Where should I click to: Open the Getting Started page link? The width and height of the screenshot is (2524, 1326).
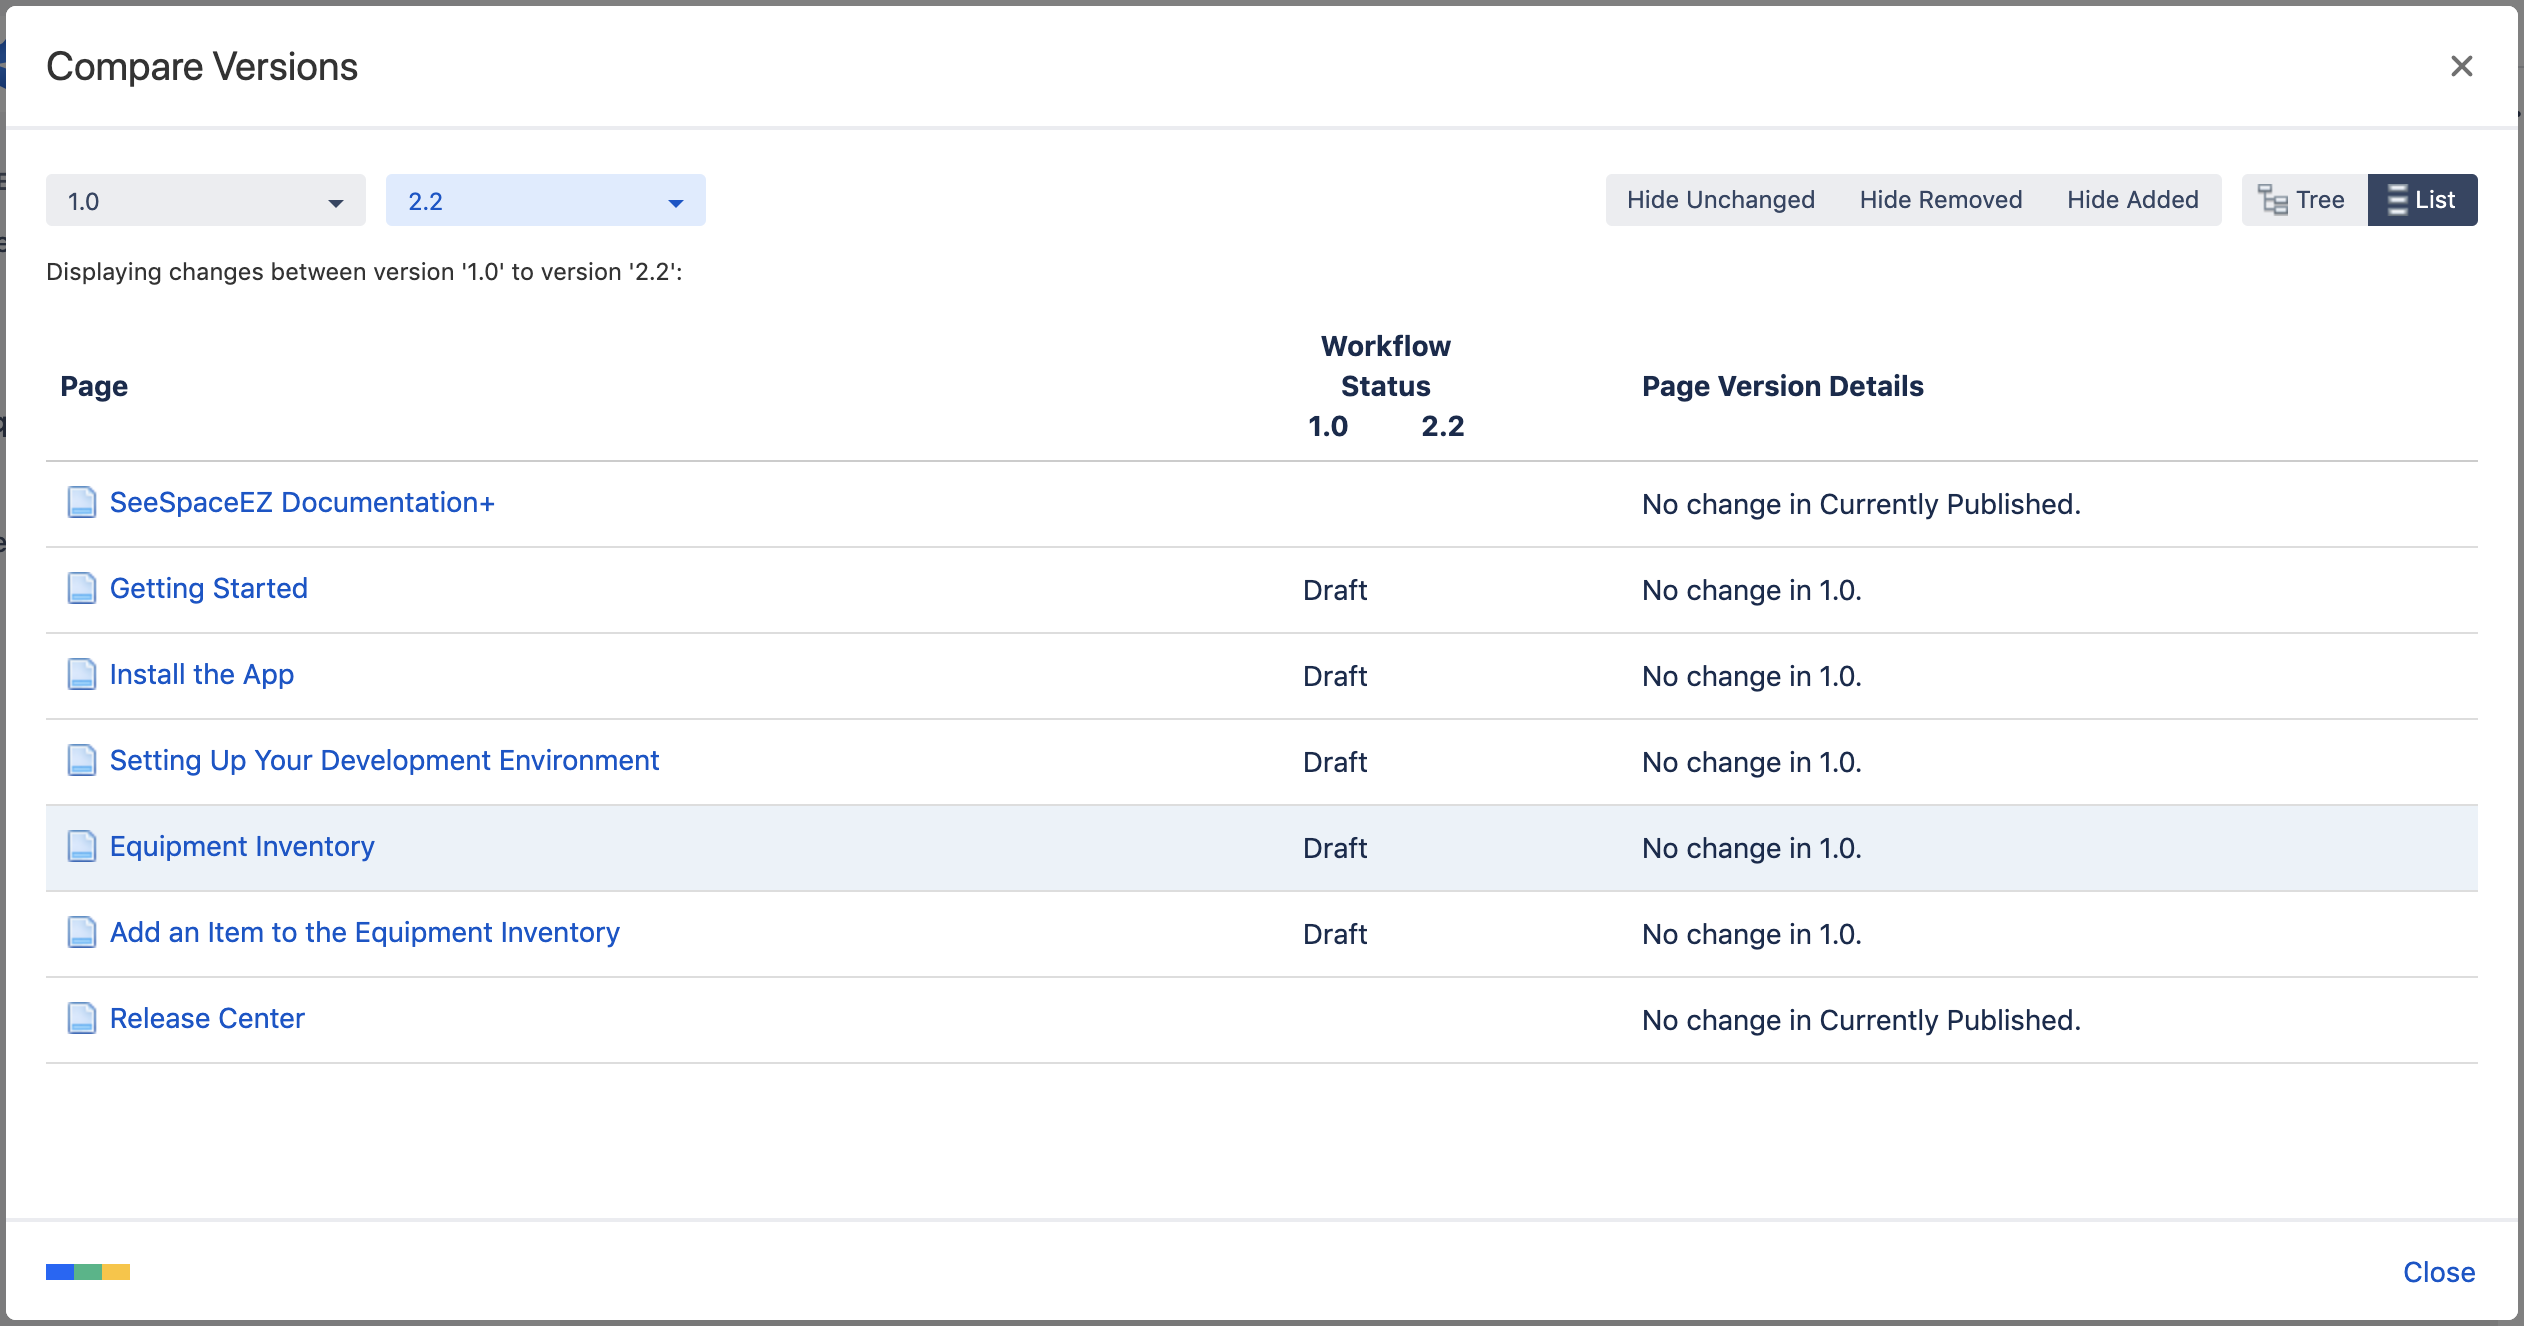[x=208, y=588]
